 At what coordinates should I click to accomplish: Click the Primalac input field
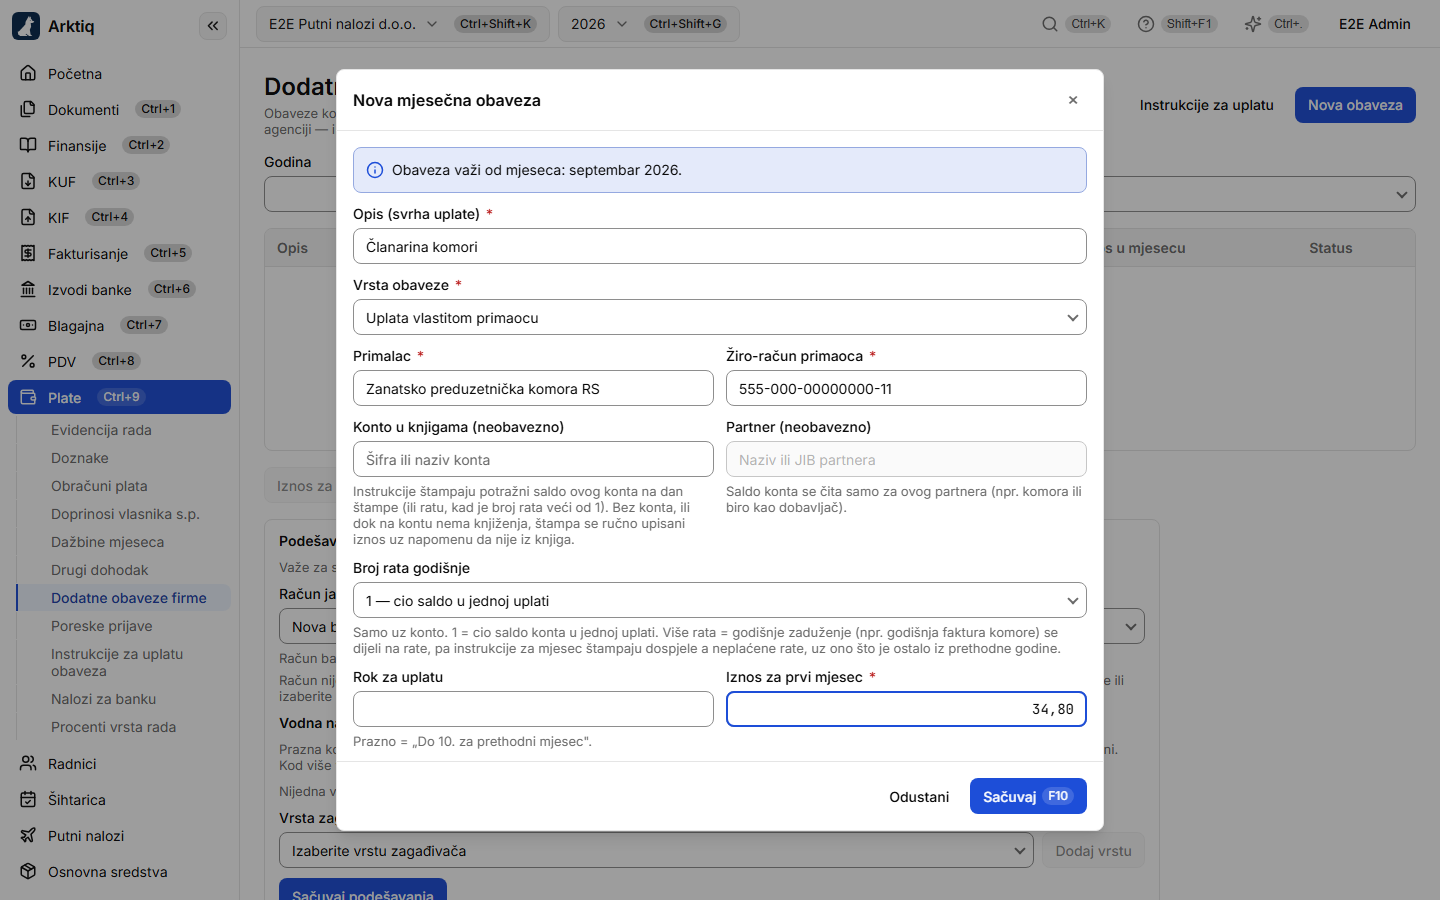(x=533, y=388)
